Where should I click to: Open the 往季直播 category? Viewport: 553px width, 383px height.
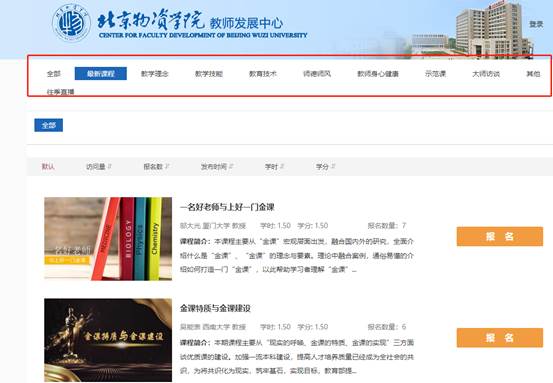[61, 92]
